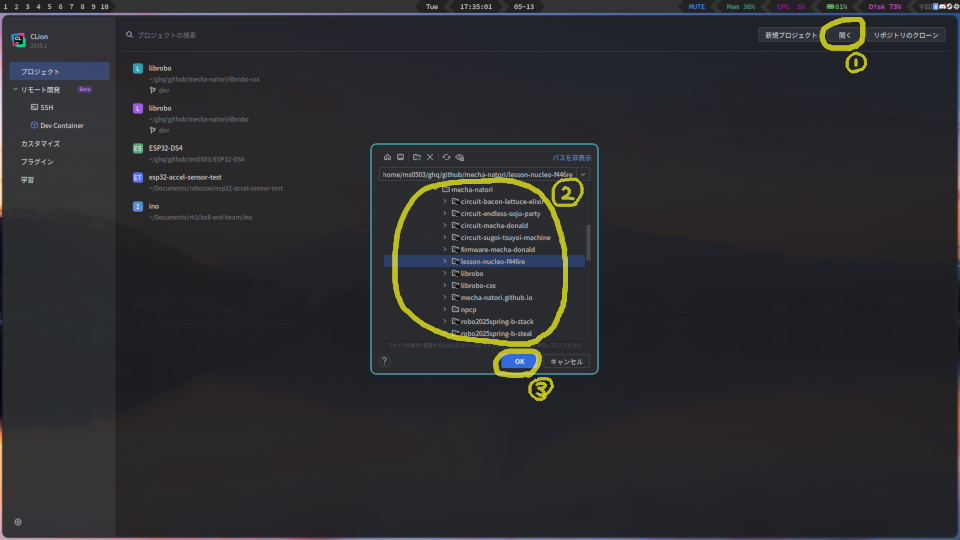Toggle show hidden files eye icon
Screen dimensions: 960x540
click(460, 157)
